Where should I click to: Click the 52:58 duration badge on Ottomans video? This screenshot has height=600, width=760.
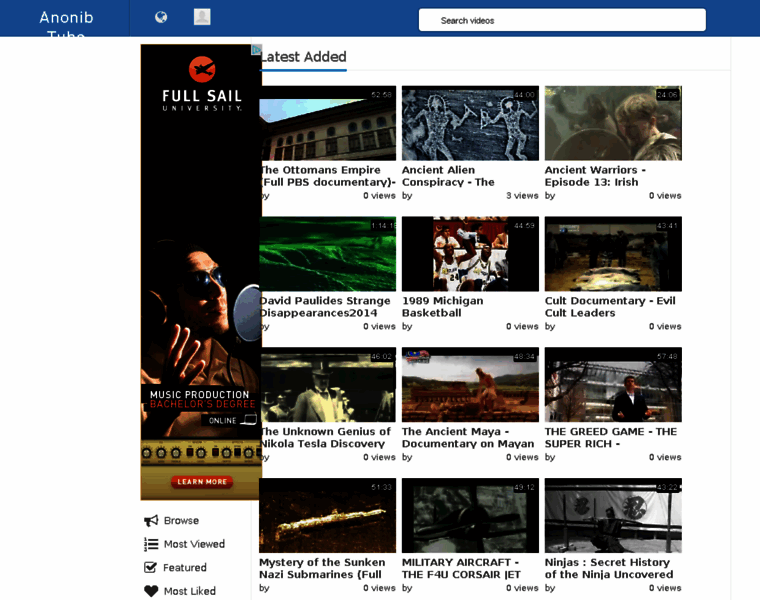(381, 95)
